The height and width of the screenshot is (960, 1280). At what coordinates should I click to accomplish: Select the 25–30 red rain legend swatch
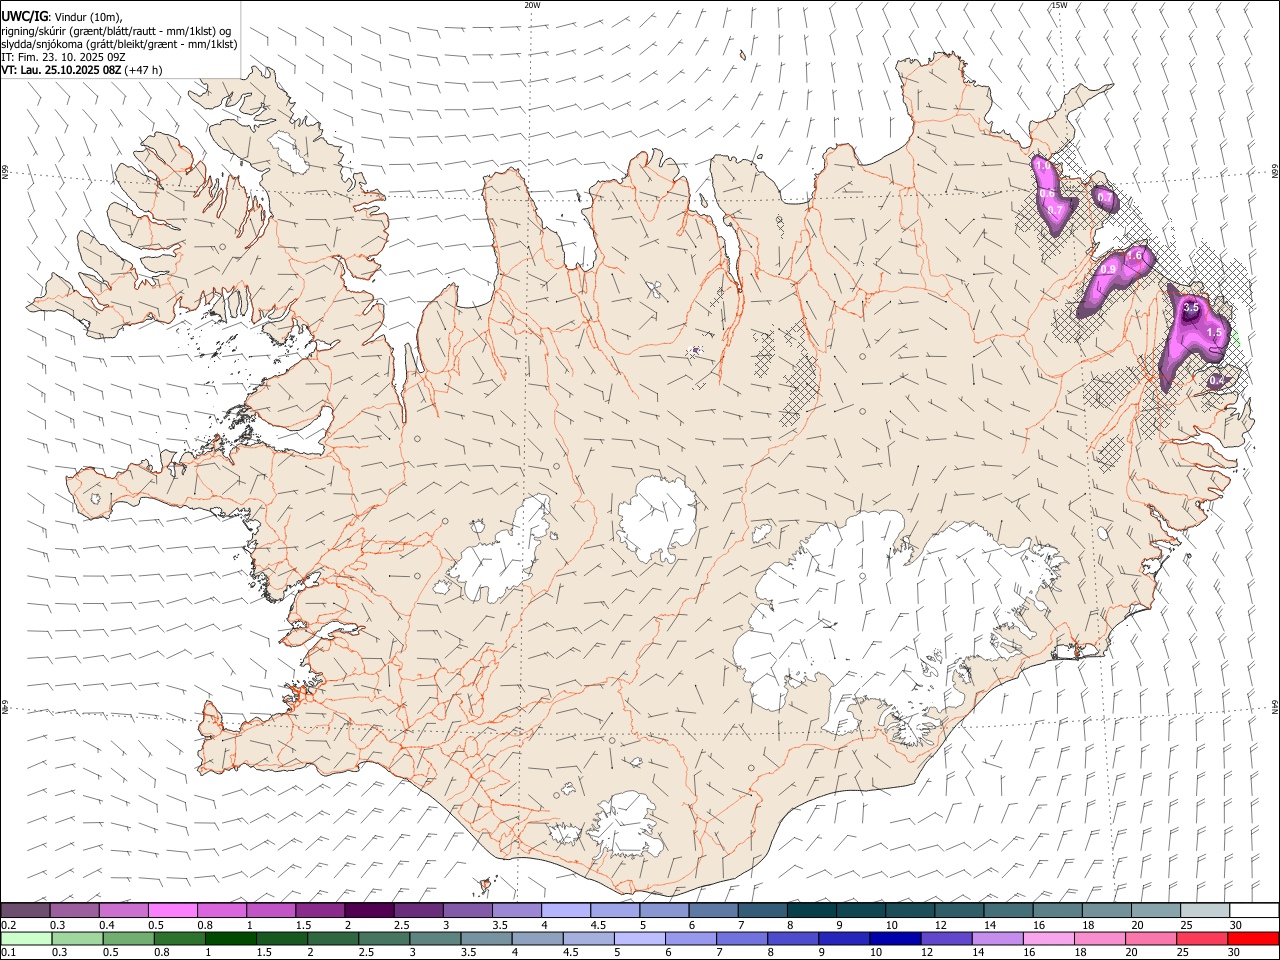tap(1201, 939)
